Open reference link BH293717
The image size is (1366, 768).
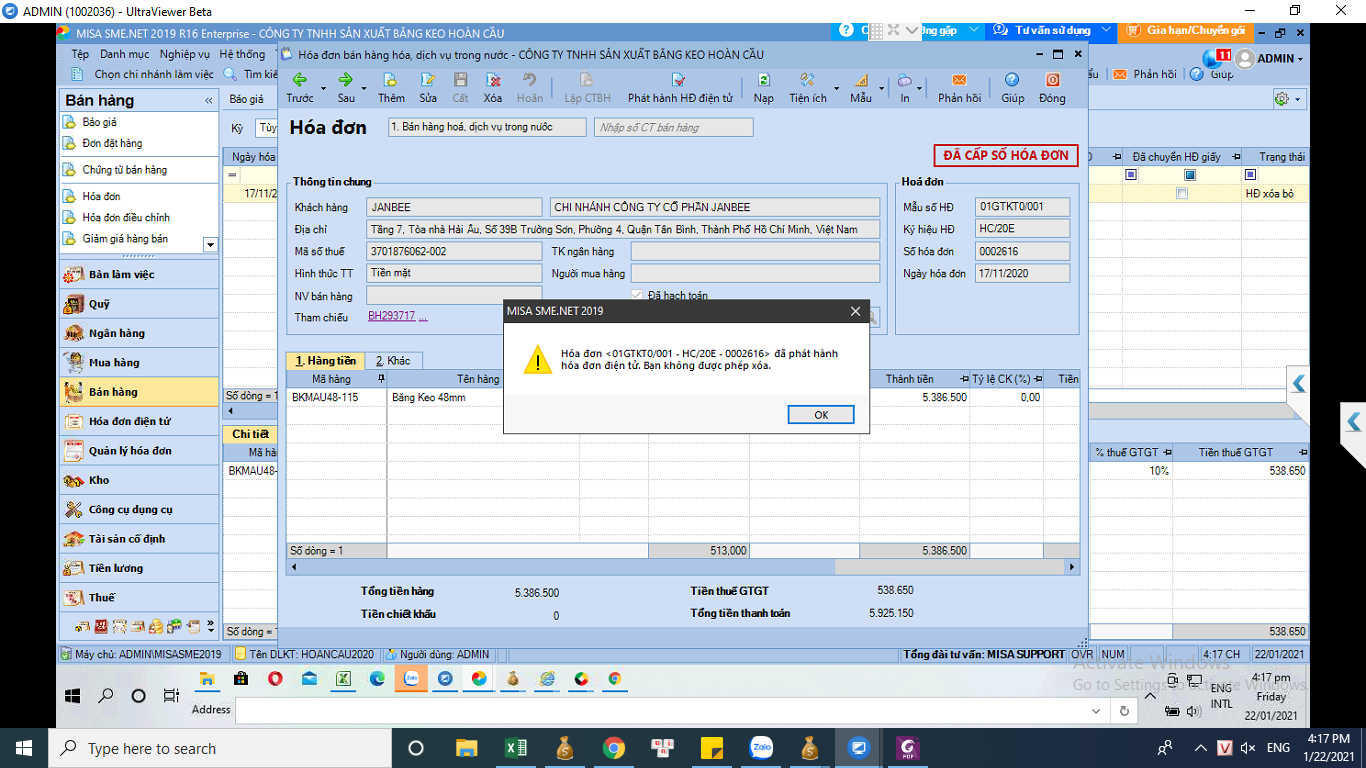point(391,316)
